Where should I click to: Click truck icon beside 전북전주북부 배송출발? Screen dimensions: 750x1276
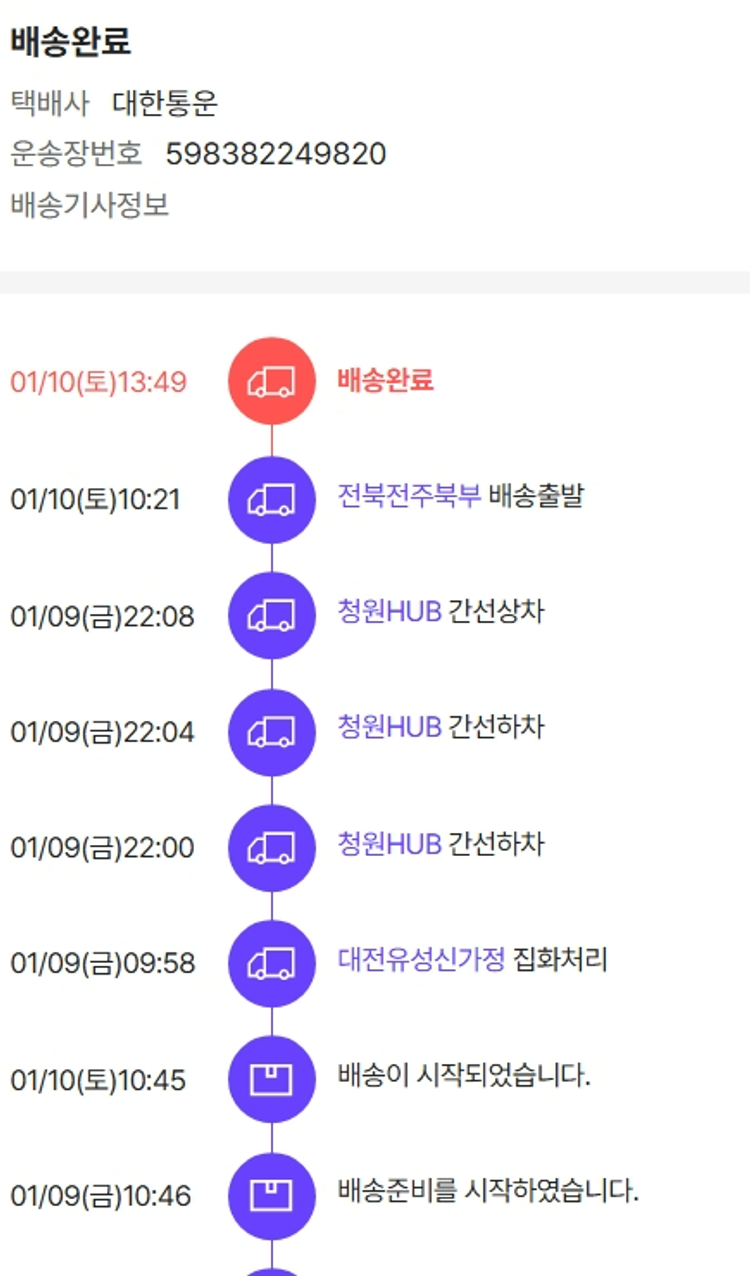point(272,498)
